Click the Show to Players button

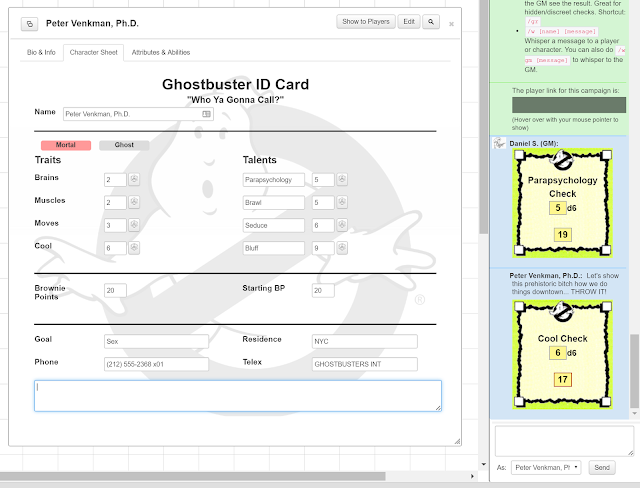pos(366,22)
